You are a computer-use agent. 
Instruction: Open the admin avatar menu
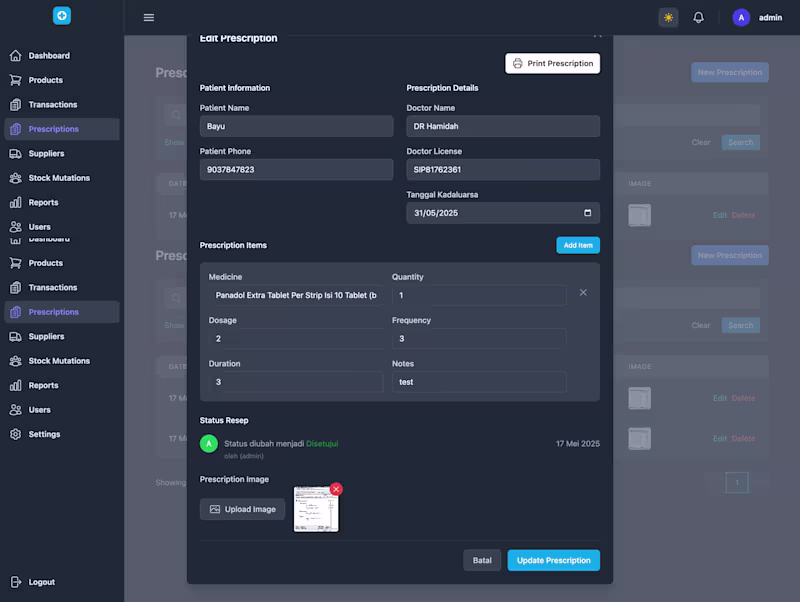point(741,18)
